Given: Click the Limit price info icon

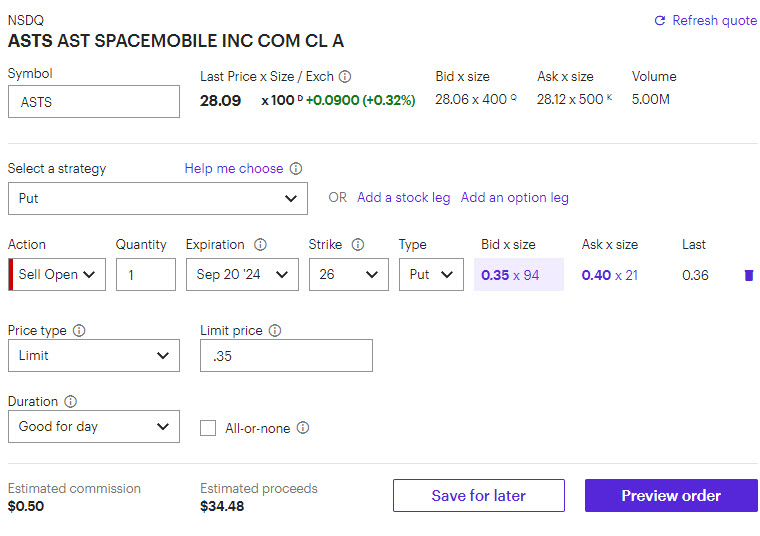Looking at the screenshot, I should click(x=275, y=330).
